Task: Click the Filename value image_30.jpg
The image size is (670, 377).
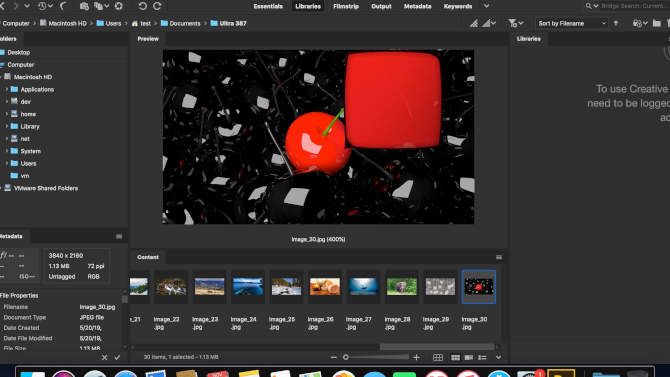Action: pos(97,307)
